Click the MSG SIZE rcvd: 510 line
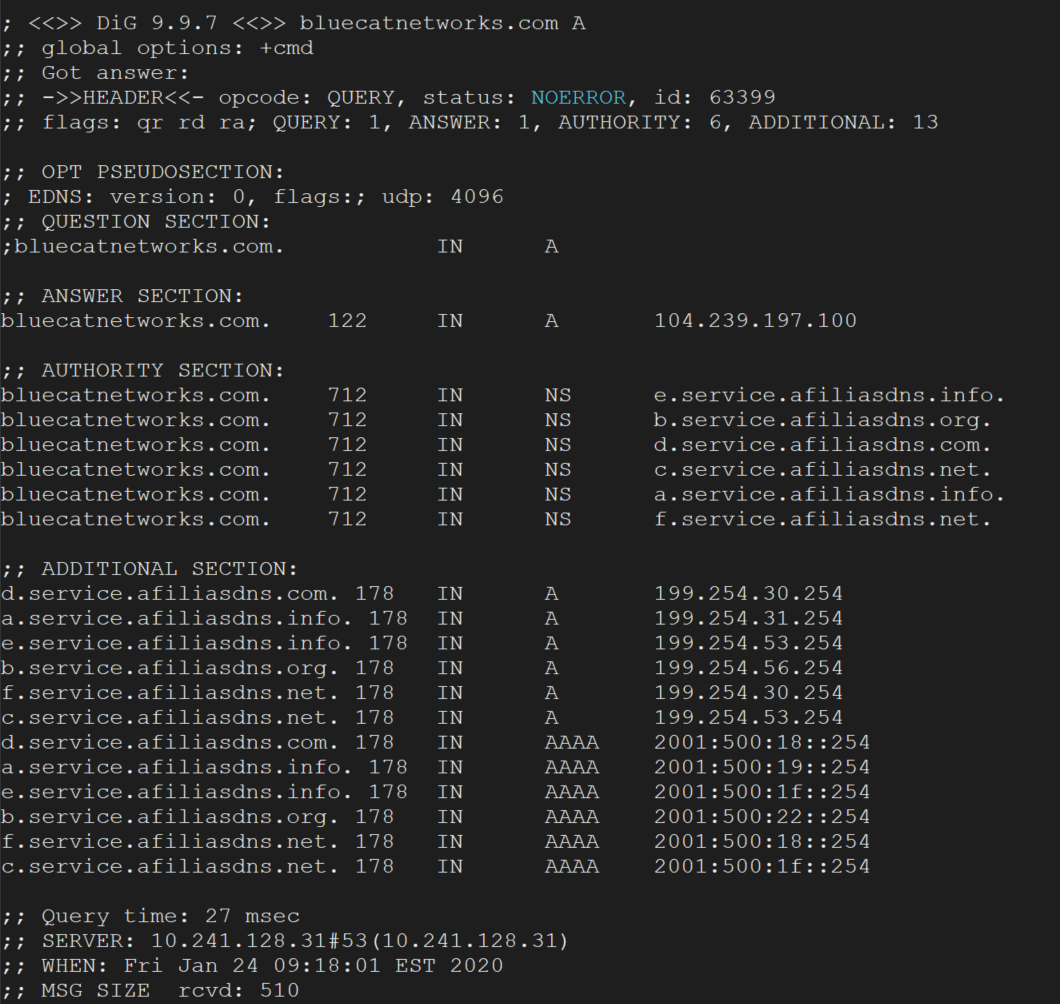The width and height of the screenshot is (1060, 1004). click(150, 990)
